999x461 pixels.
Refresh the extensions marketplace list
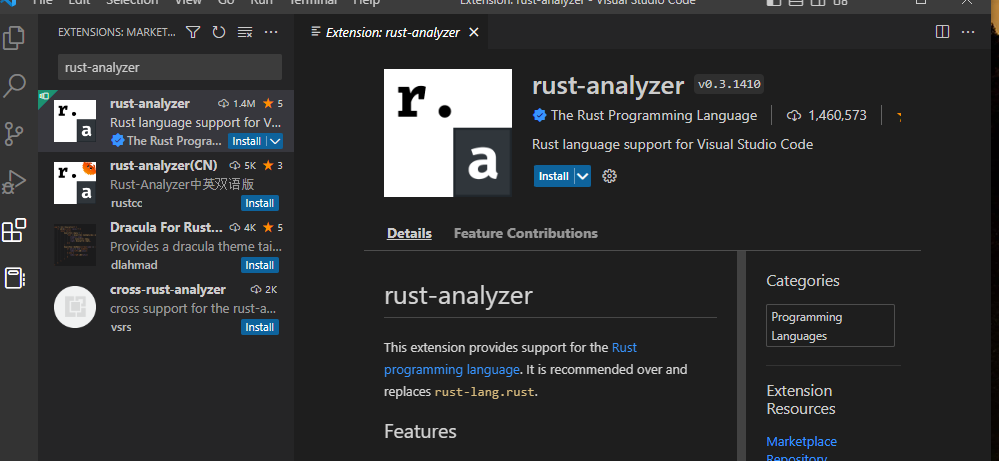[x=219, y=32]
